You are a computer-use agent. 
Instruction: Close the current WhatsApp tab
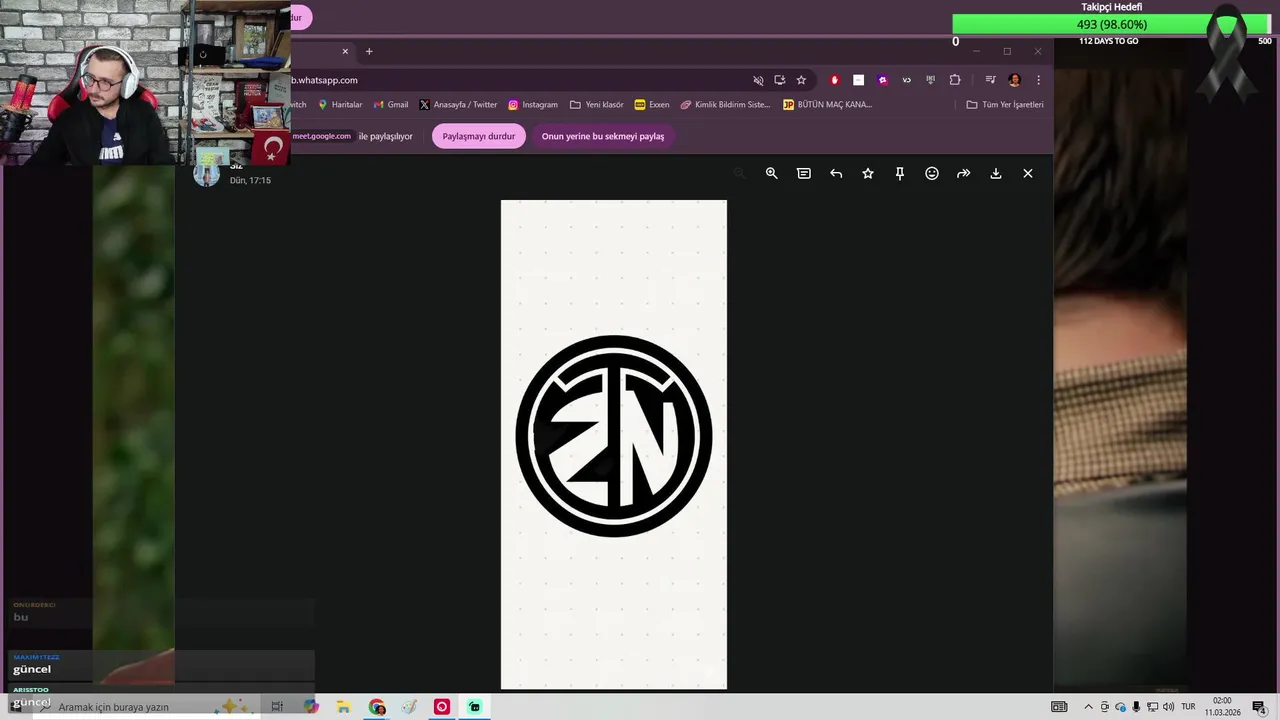click(345, 51)
